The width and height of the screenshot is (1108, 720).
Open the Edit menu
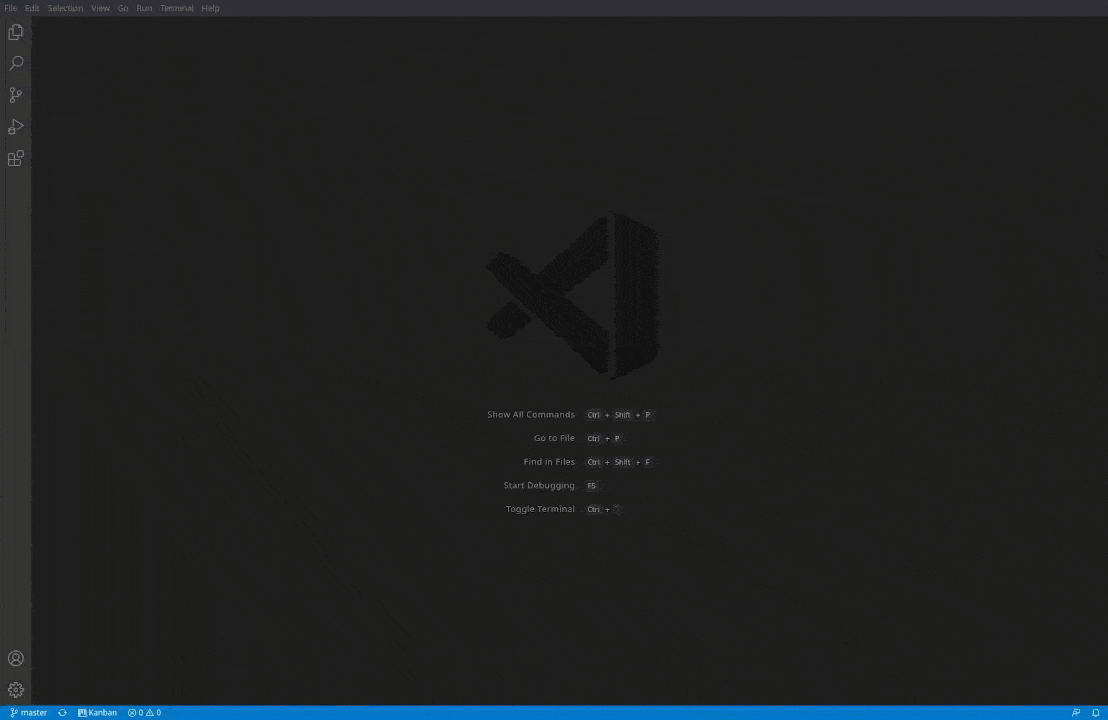[x=33, y=8]
